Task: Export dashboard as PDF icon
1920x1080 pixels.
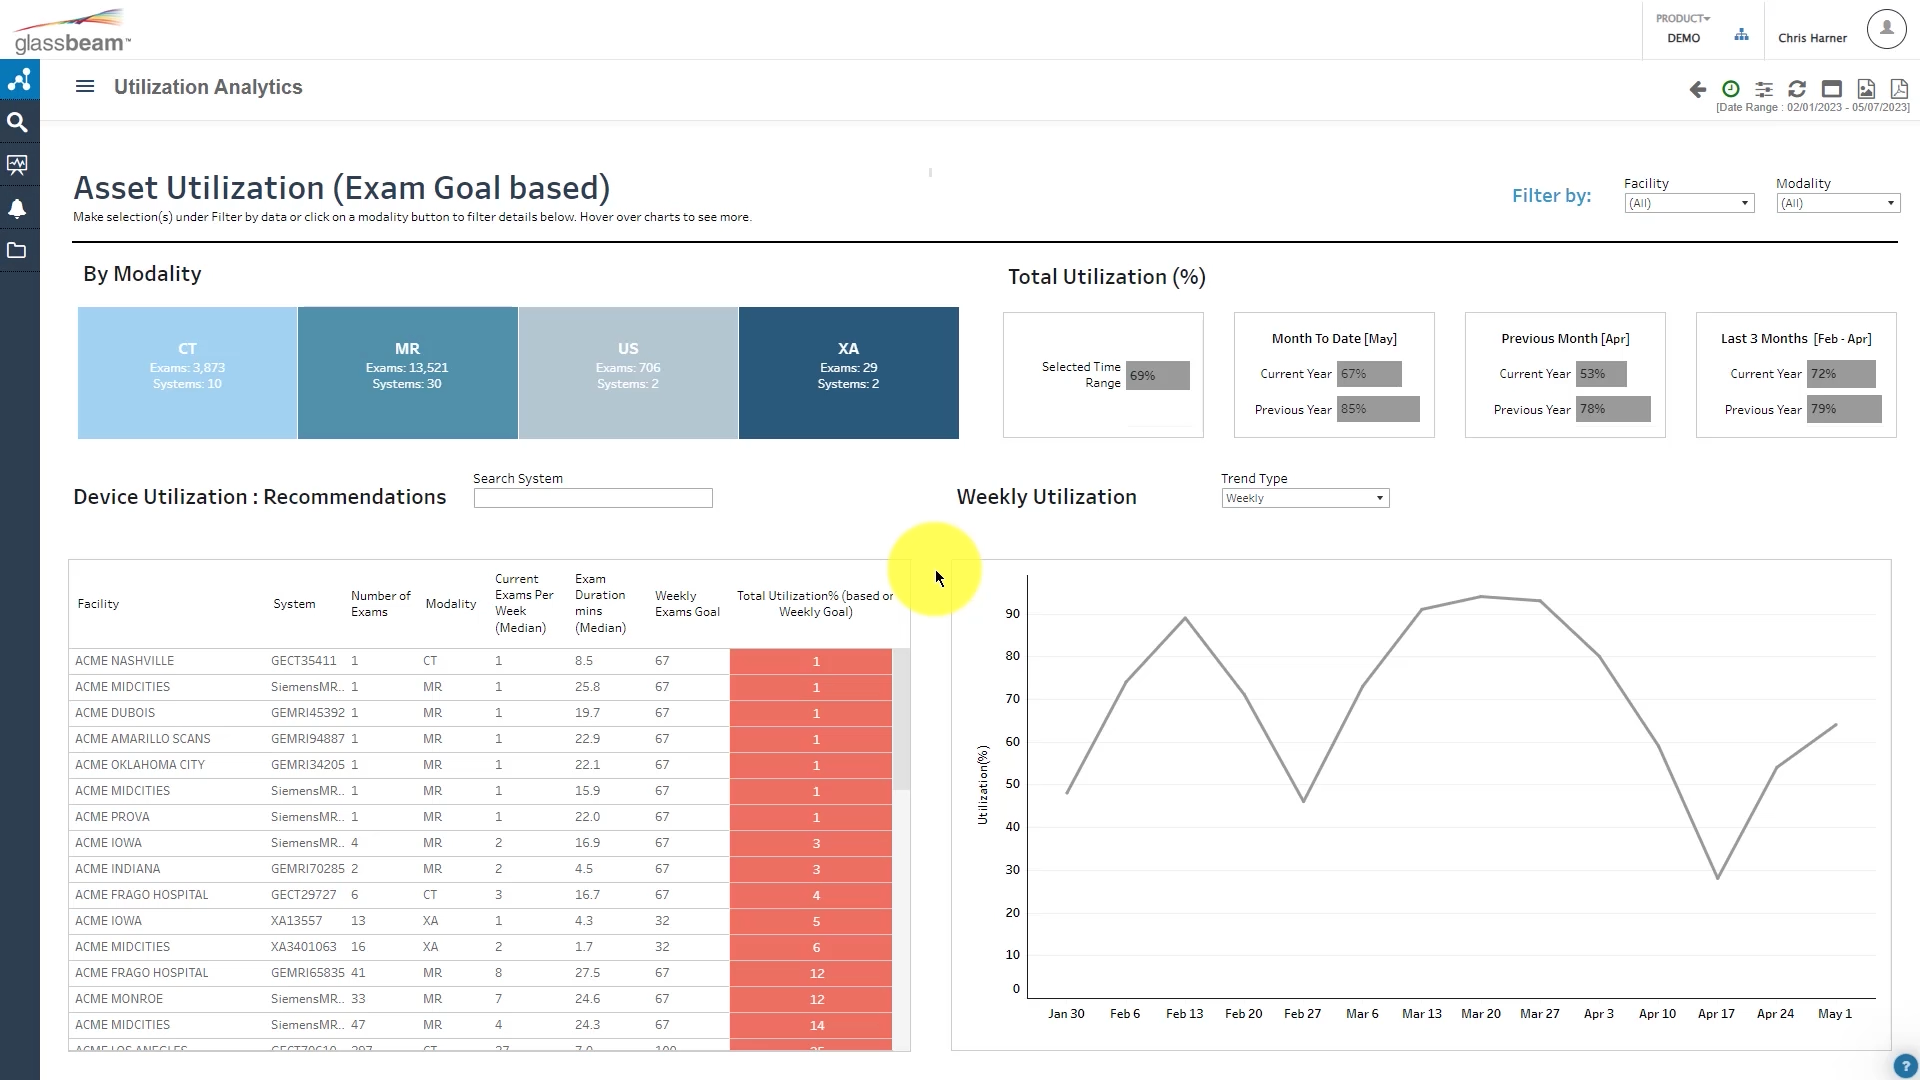Action: (1899, 89)
